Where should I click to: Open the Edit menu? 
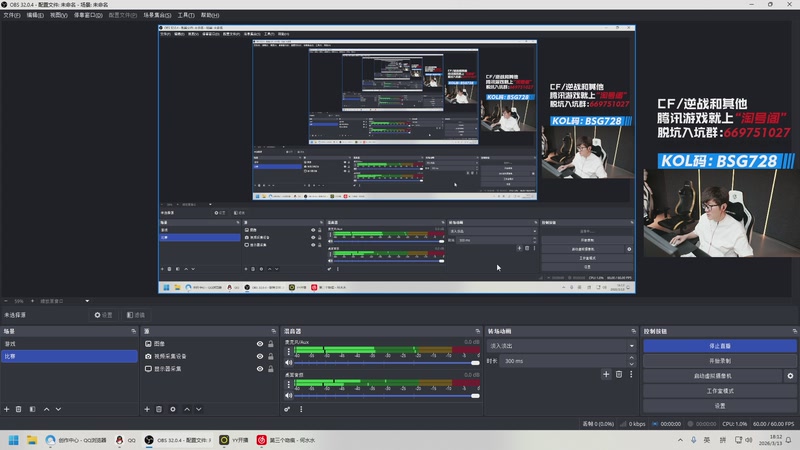35,15
